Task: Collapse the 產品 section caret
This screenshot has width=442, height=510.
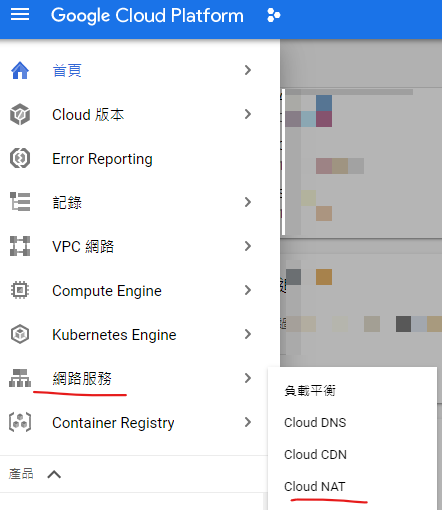Action: coord(54,474)
